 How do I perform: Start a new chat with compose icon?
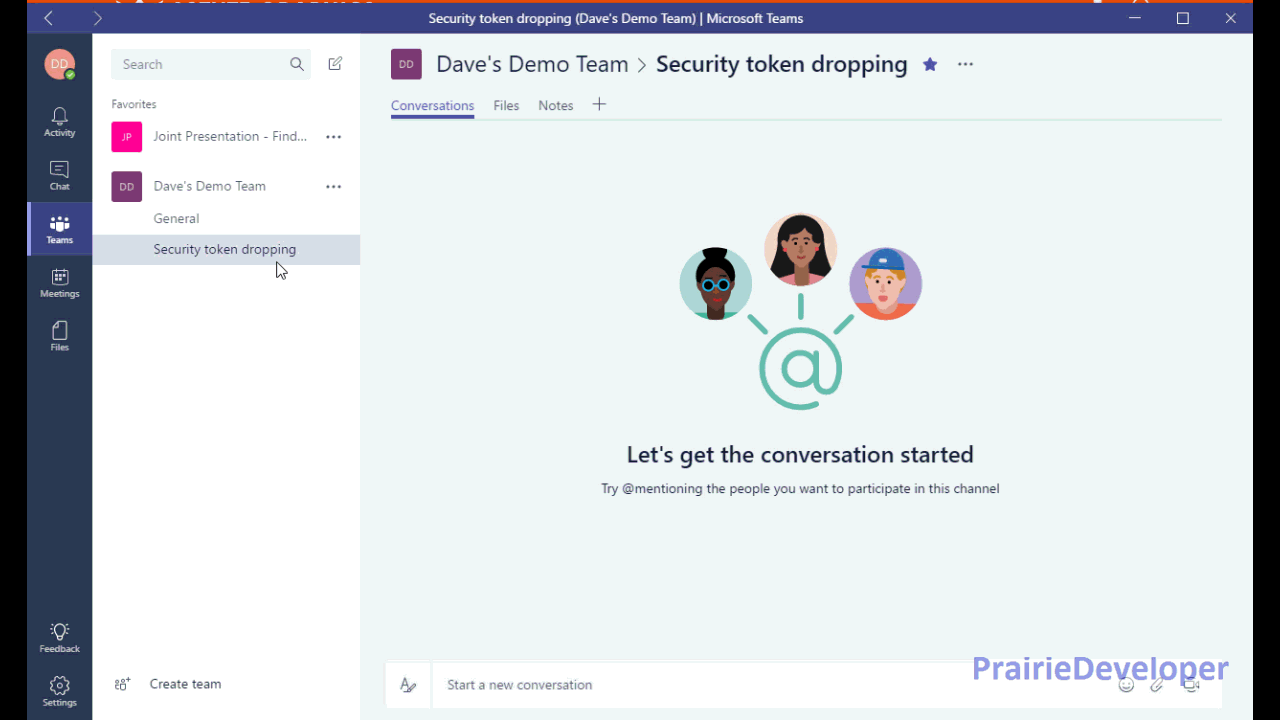(x=335, y=64)
